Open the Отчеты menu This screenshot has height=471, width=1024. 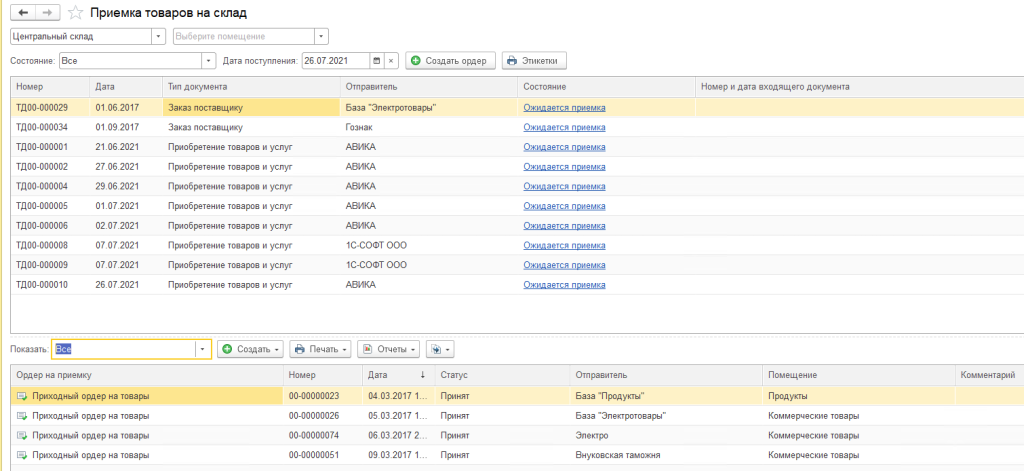[x=389, y=349]
